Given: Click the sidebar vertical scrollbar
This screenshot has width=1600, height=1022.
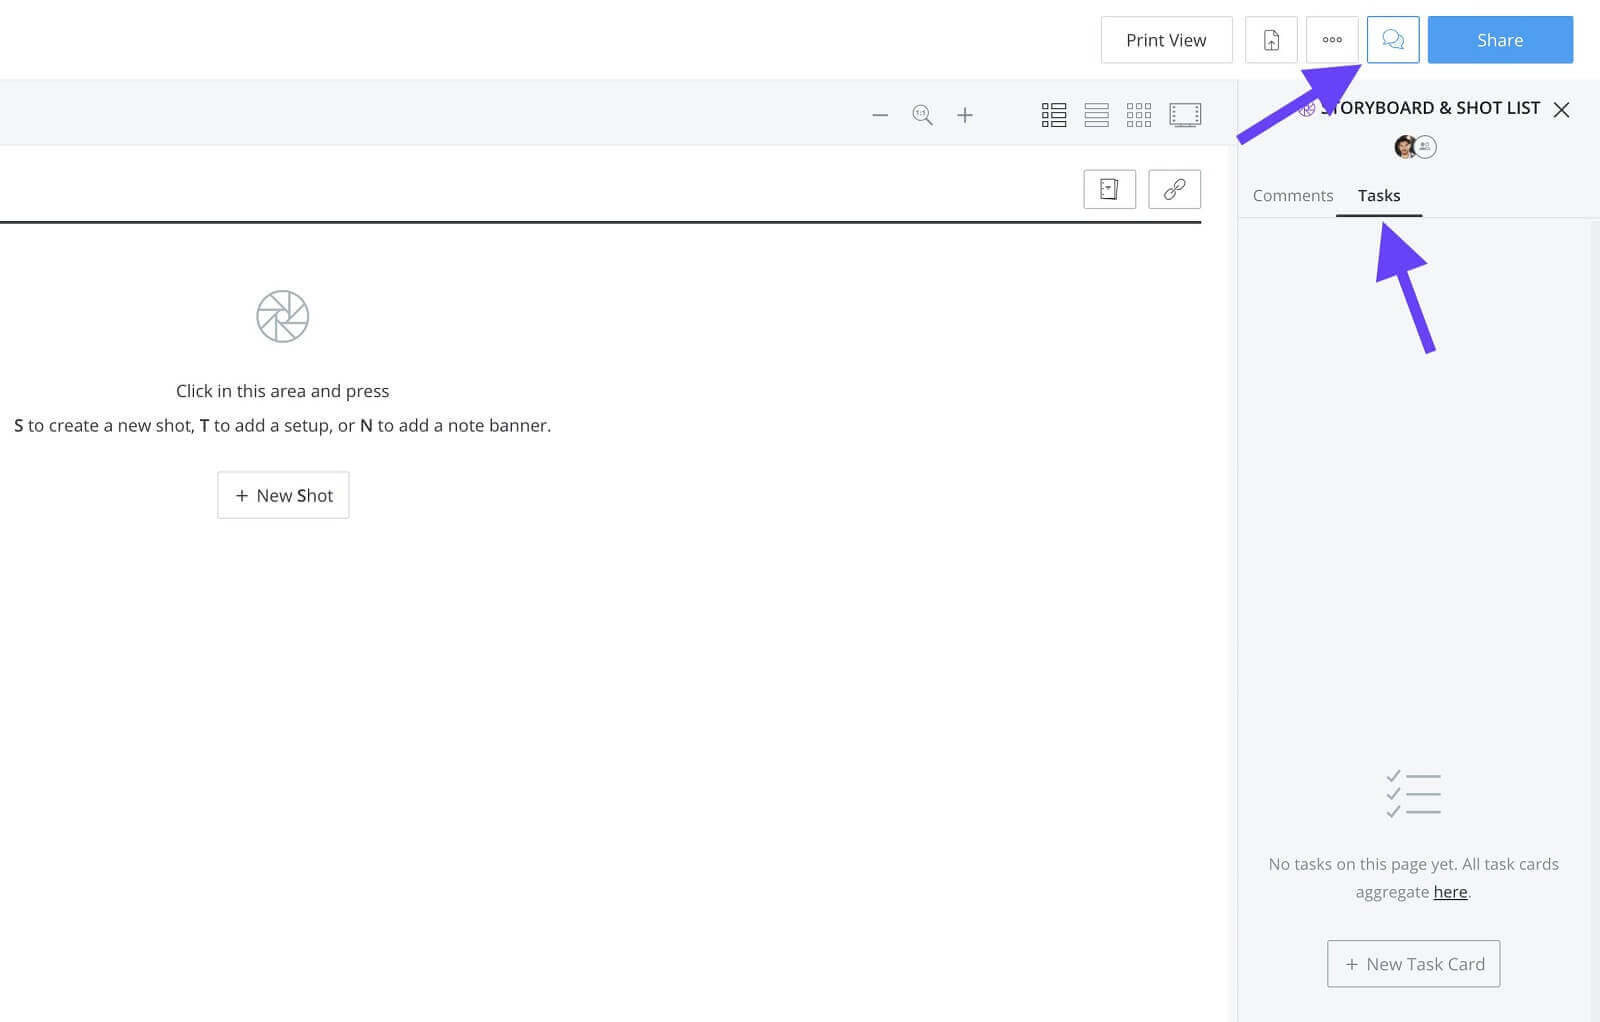Looking at the screenshot, I should point(1594,620).
